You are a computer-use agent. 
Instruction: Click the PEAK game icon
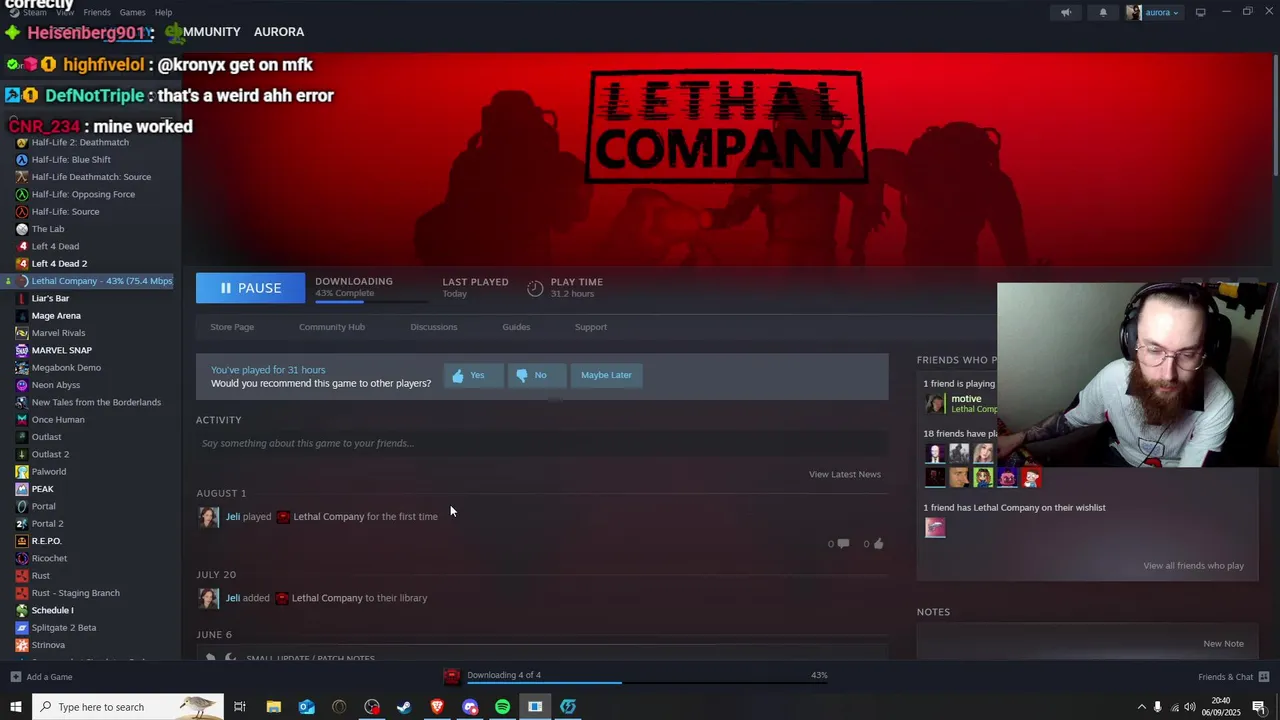[22, 489]
